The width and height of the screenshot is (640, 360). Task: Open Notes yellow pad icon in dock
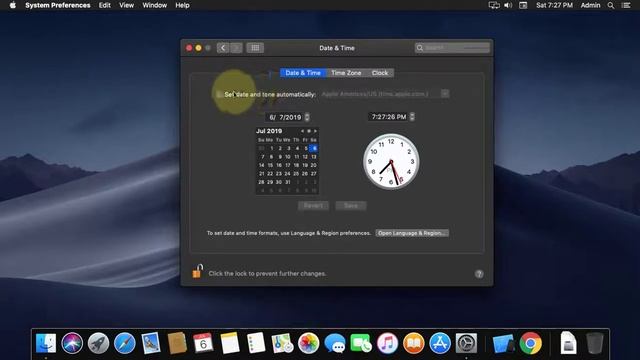230,343
